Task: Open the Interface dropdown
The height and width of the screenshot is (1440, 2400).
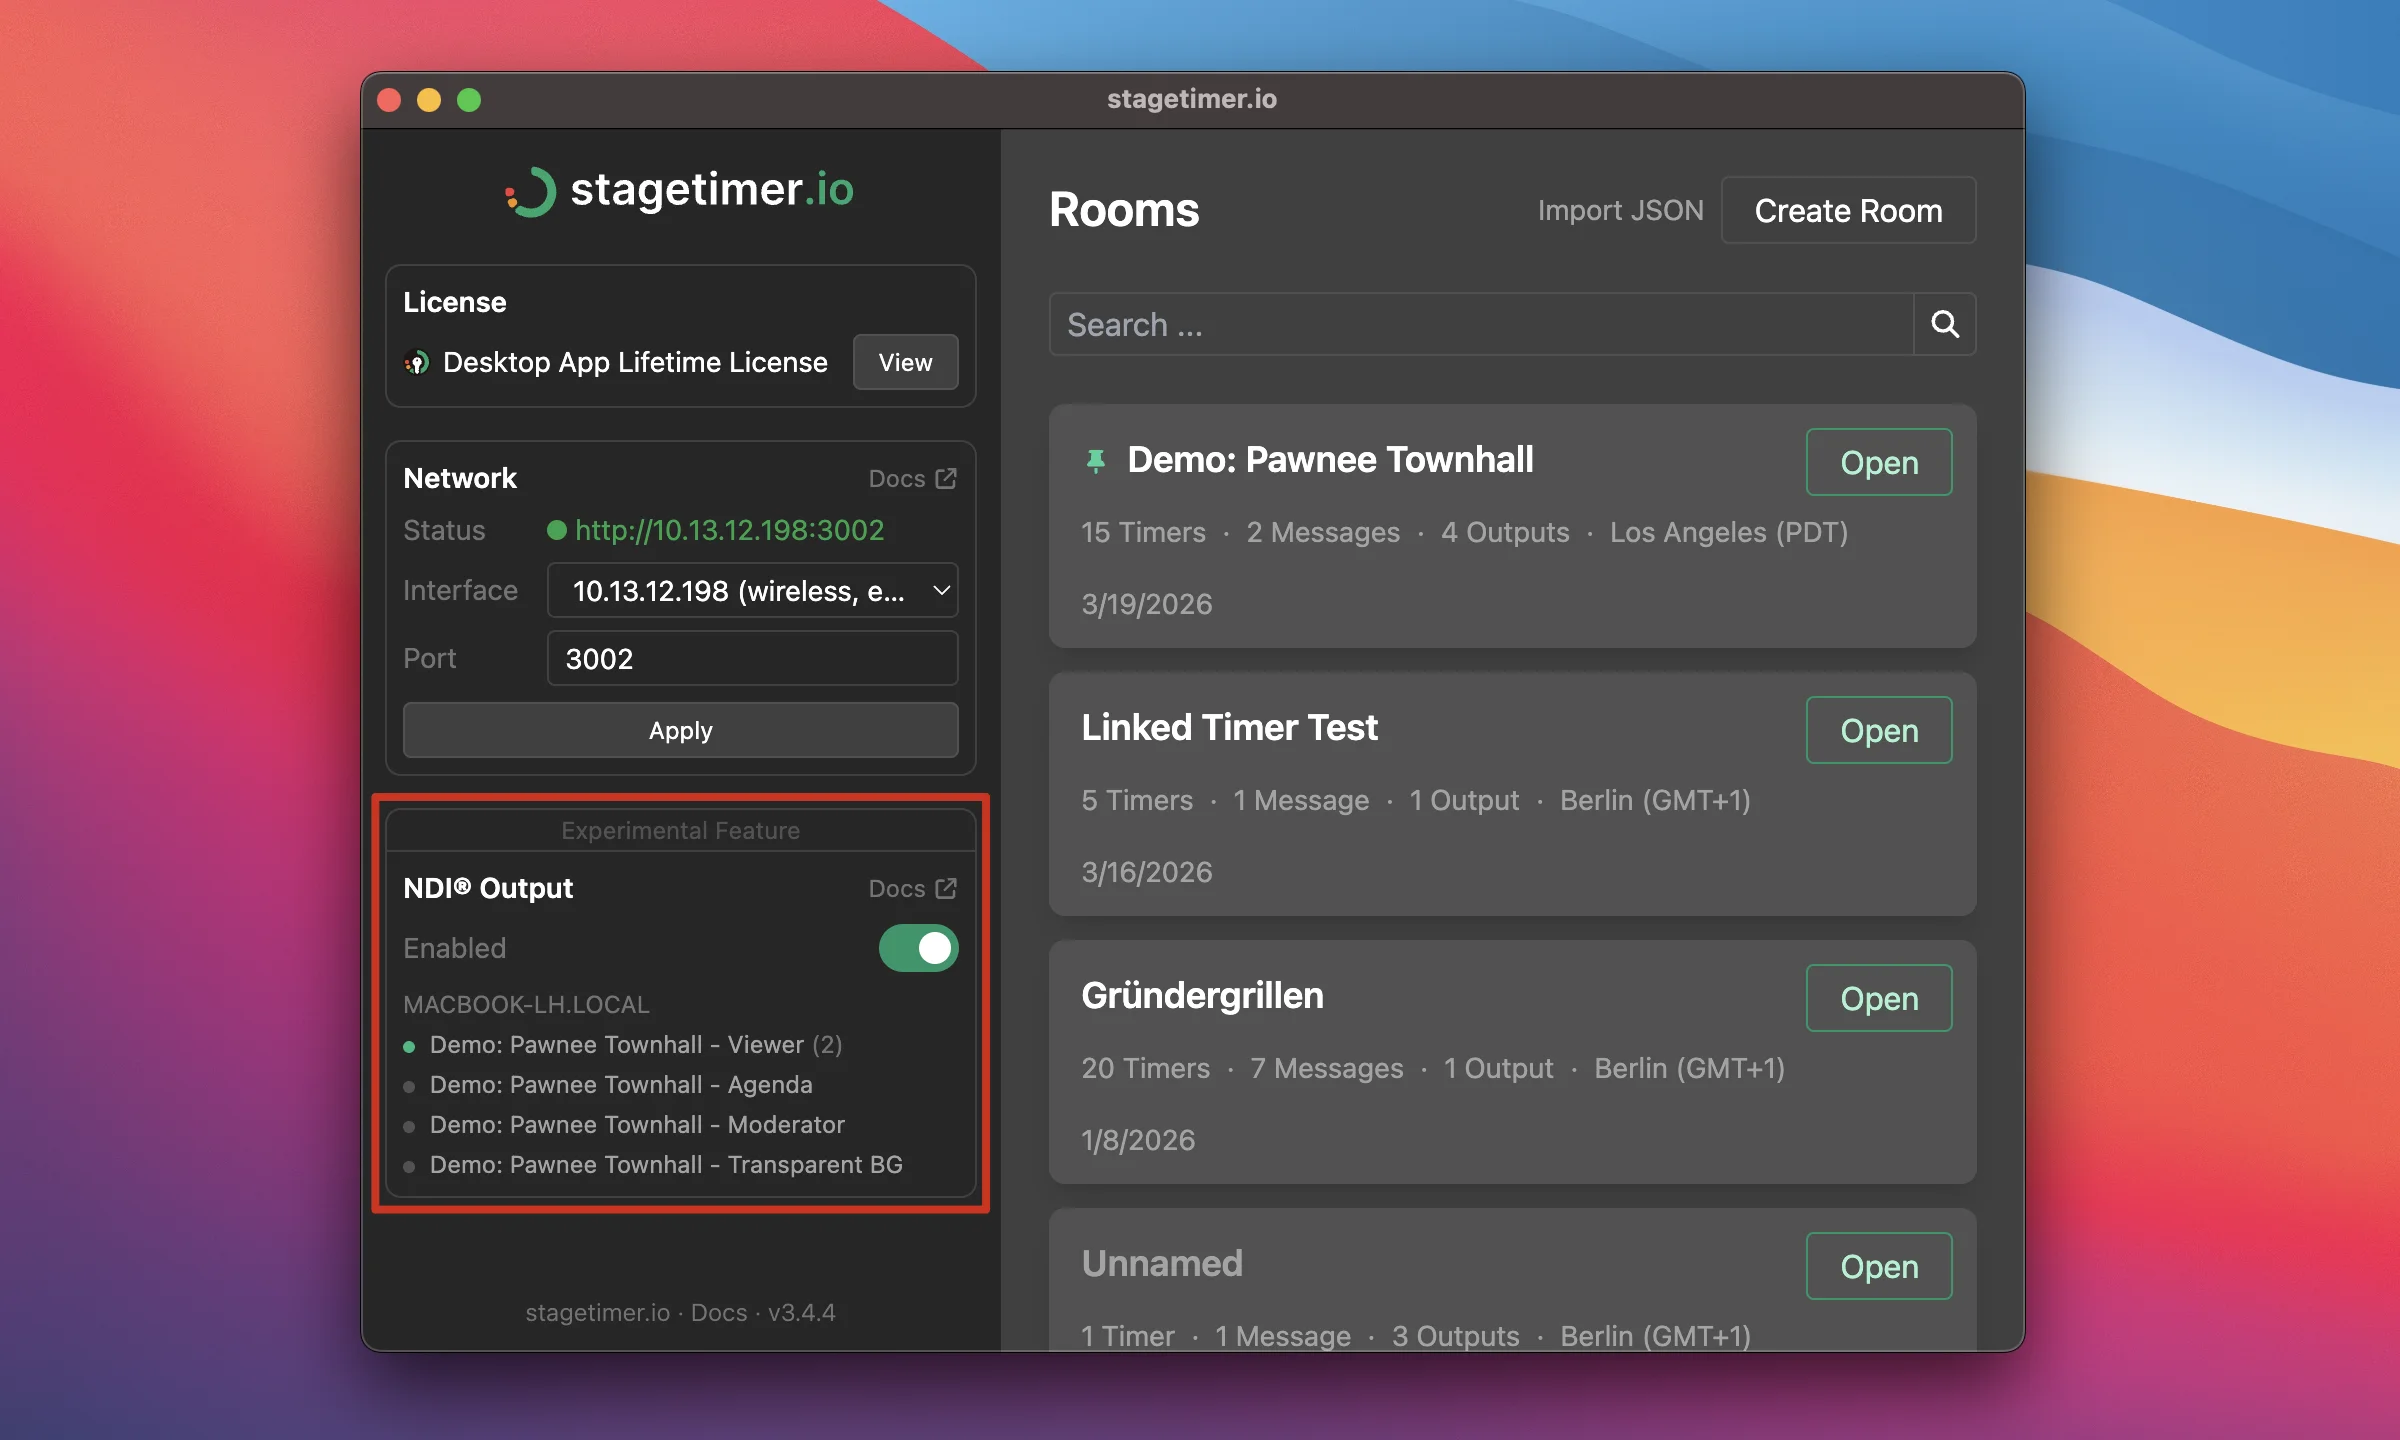Action: (752, 590)
